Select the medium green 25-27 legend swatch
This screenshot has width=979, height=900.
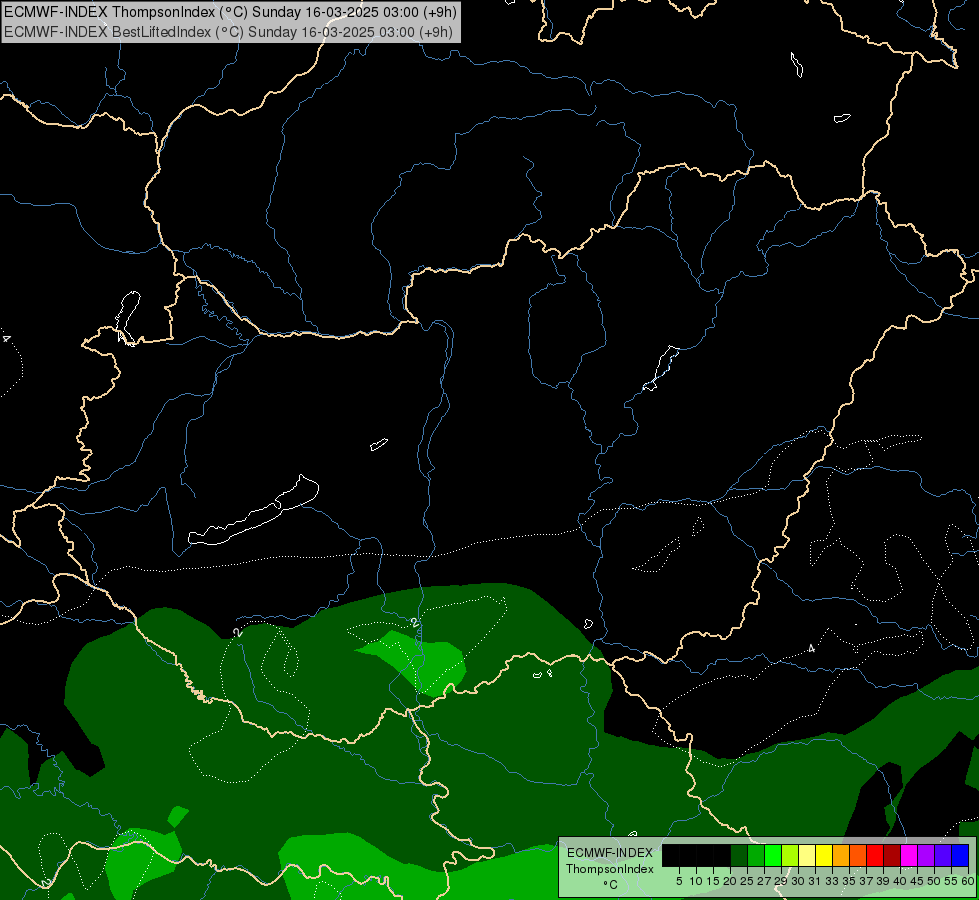[756, 855]
